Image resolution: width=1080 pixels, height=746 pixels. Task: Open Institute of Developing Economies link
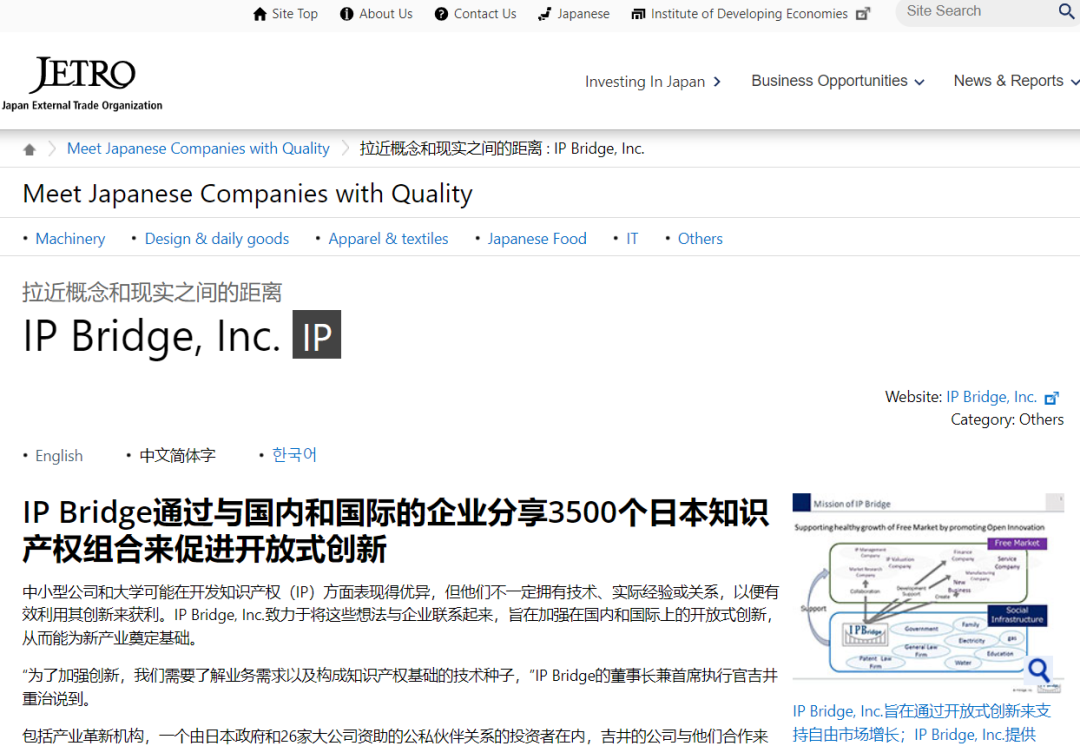coord(749,14)
